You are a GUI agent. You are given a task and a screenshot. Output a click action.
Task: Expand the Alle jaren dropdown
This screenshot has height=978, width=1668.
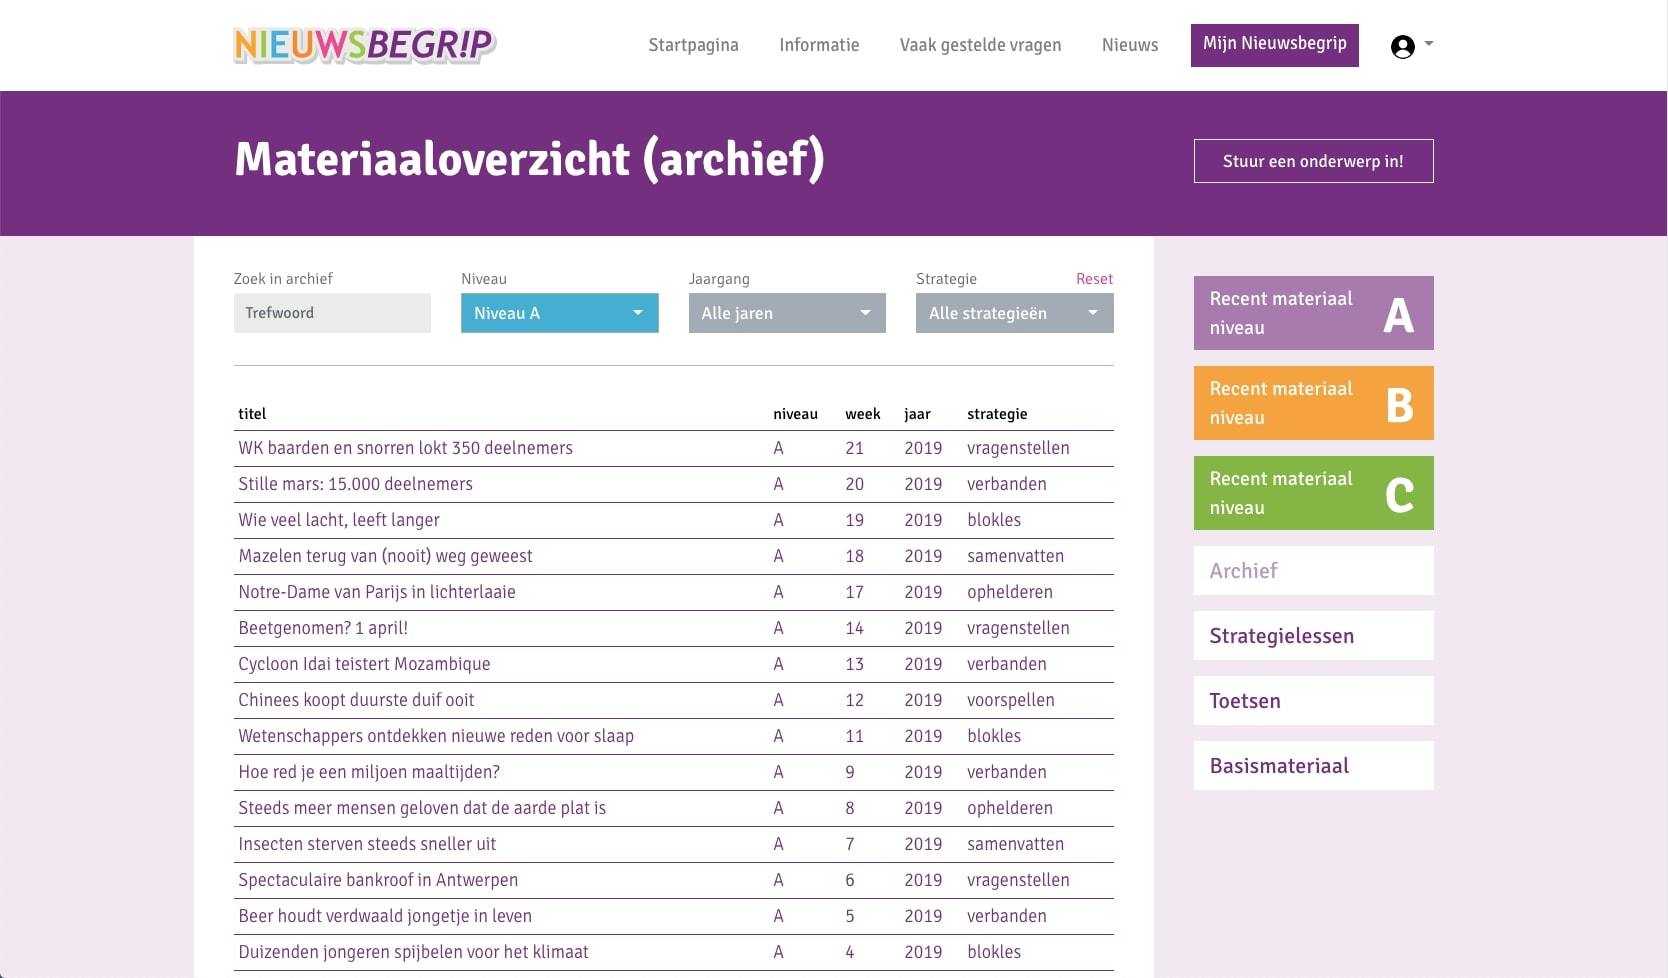click(786, 313)
